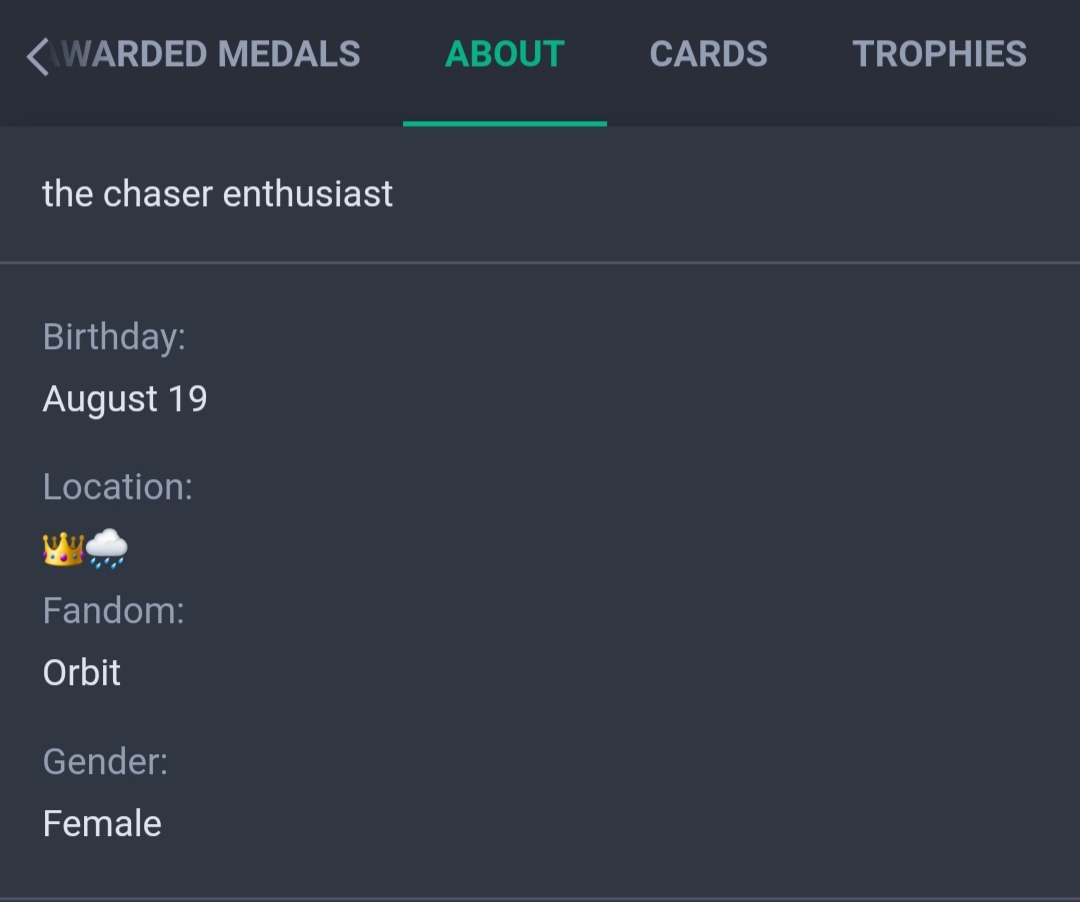Viewport: 1080px width, 902px height.
Task: Select the bio text 'the chaser enthusiast'
Action: coord(218,193)
